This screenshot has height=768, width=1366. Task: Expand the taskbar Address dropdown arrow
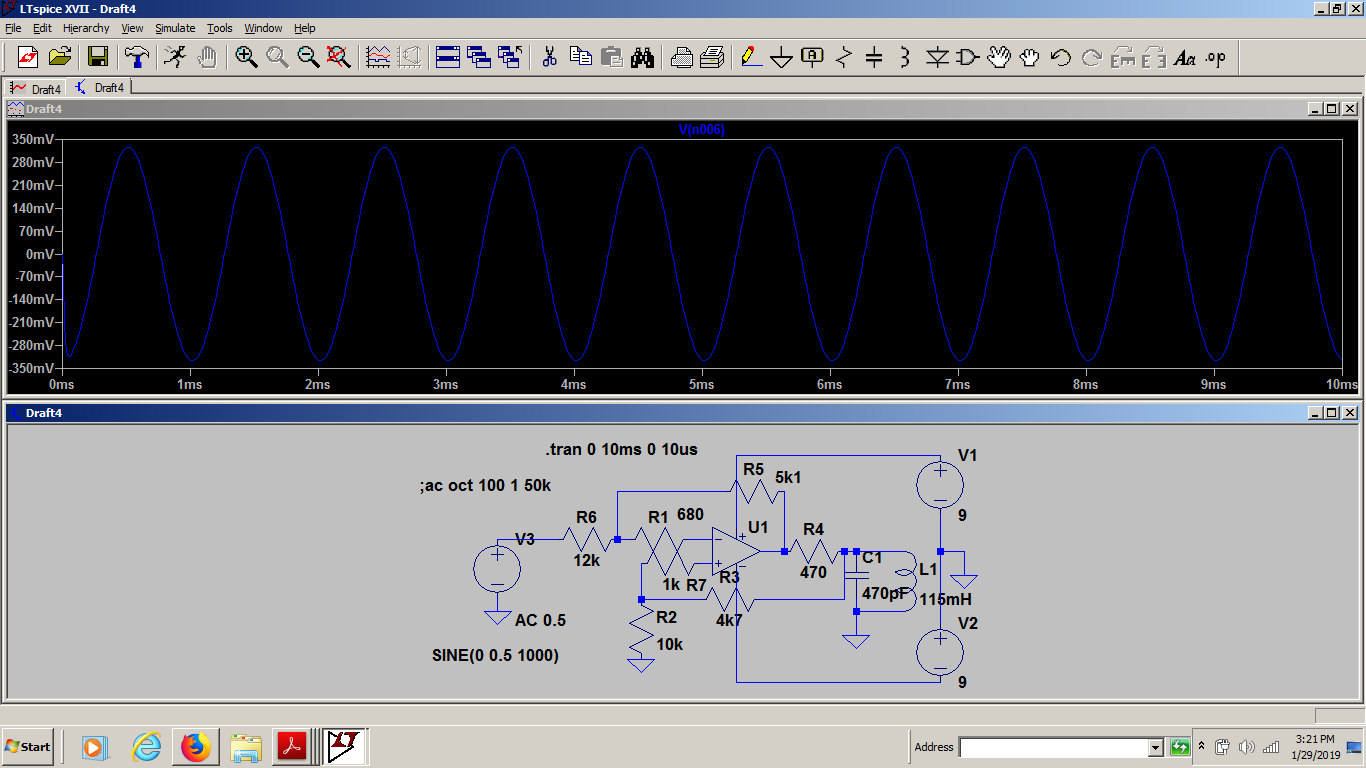pos(1156,747)
